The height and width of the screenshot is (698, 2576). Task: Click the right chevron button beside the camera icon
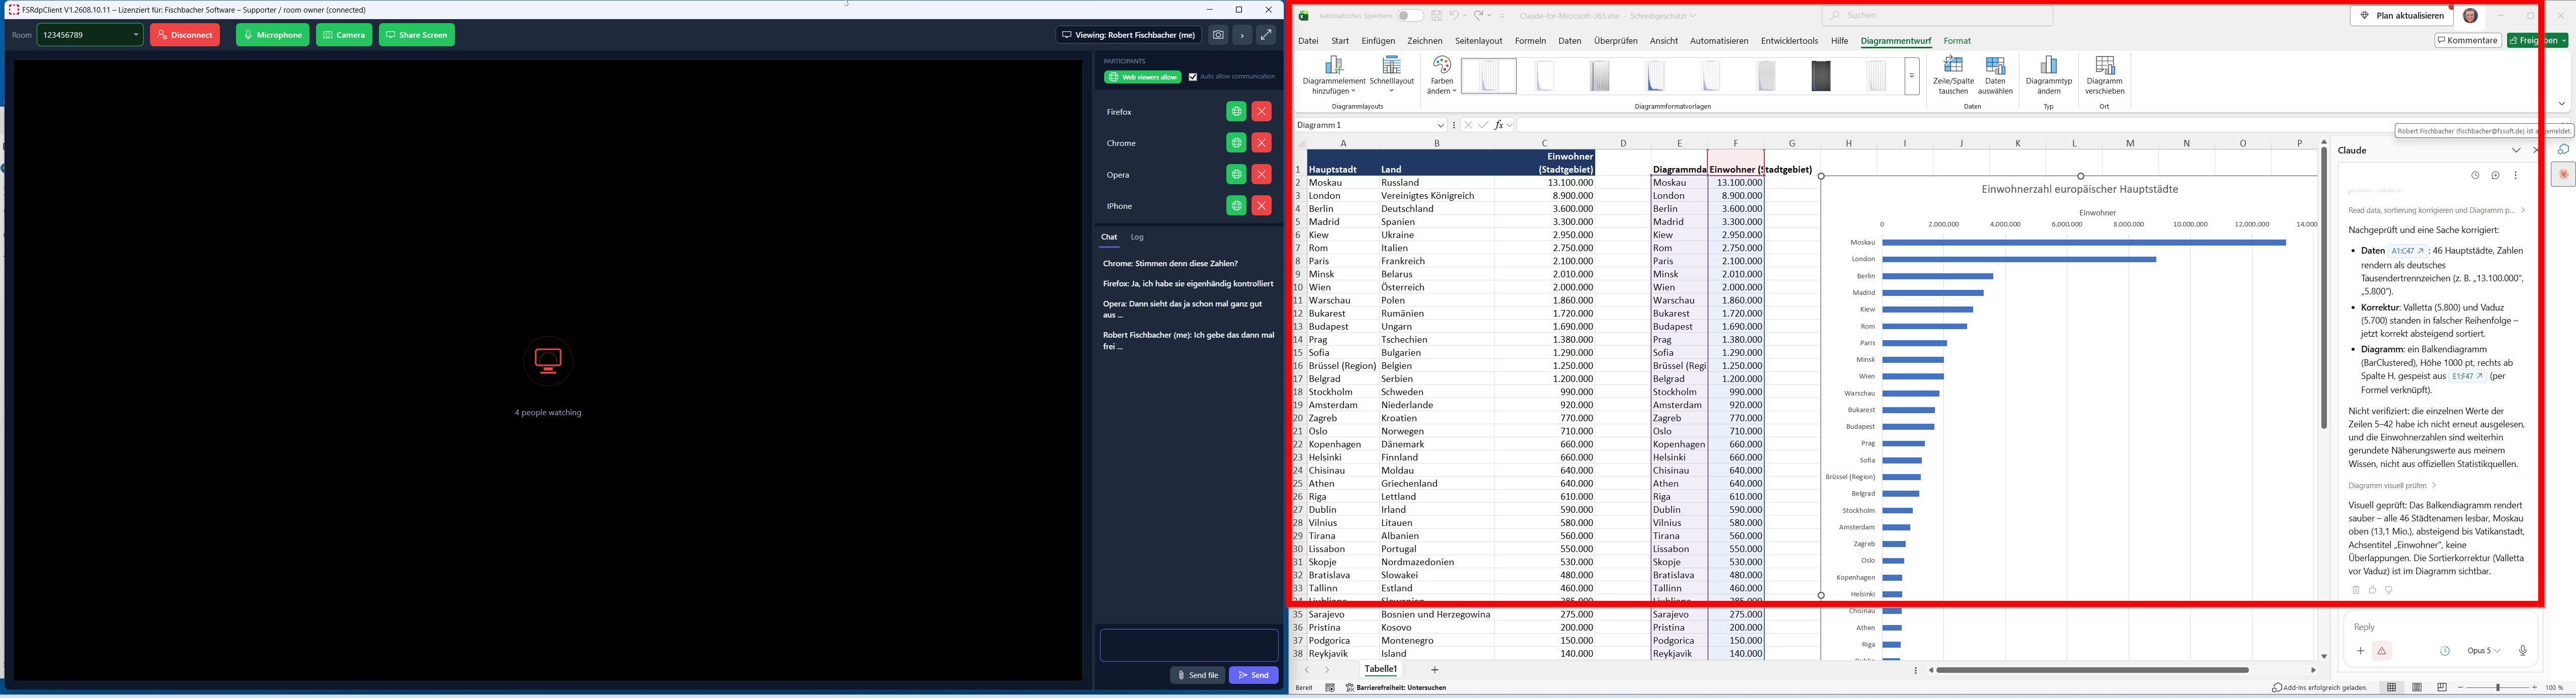coord(1242,35)
